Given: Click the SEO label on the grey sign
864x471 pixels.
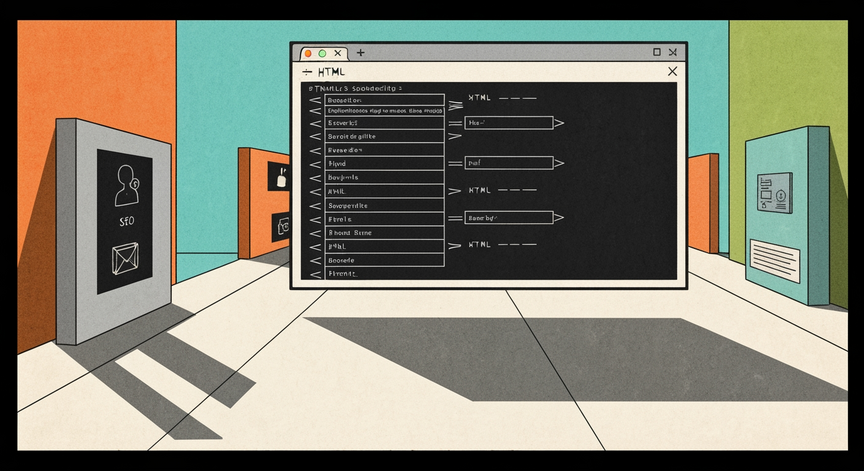Looking at the screenshot, I should (127, 221).
